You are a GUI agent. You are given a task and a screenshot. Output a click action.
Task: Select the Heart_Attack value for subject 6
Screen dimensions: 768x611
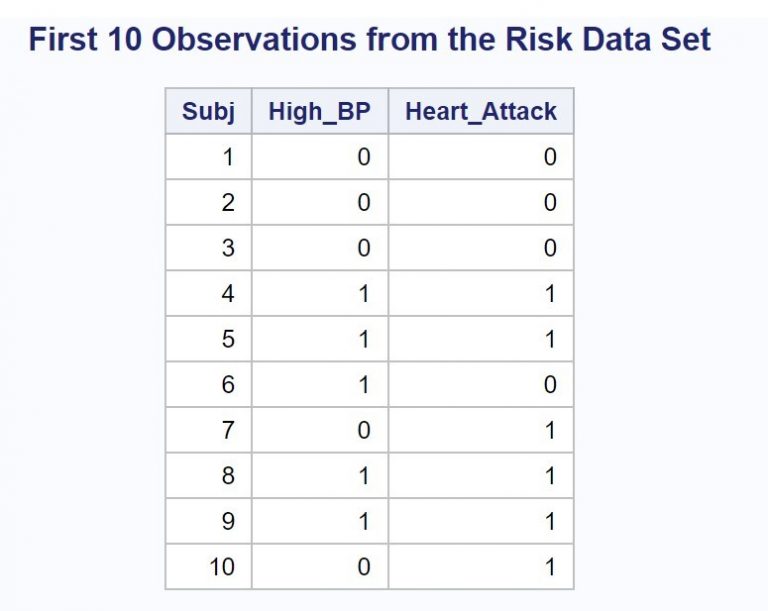click(x=550, y=385)
